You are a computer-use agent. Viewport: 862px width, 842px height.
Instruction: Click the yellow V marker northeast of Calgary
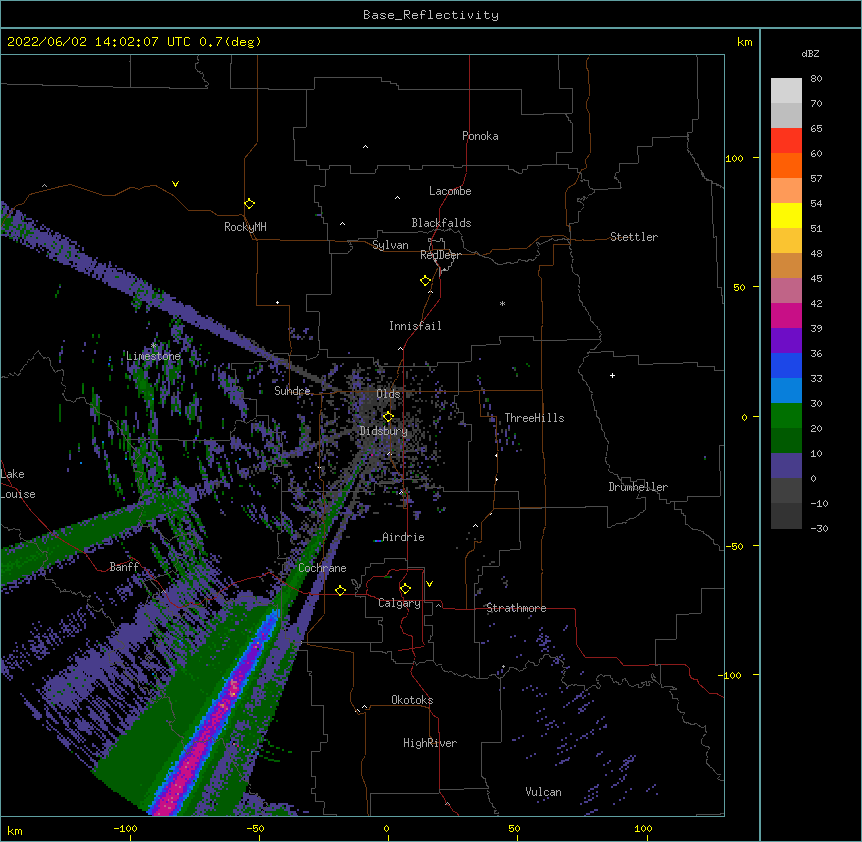click(x=429, y=584)
